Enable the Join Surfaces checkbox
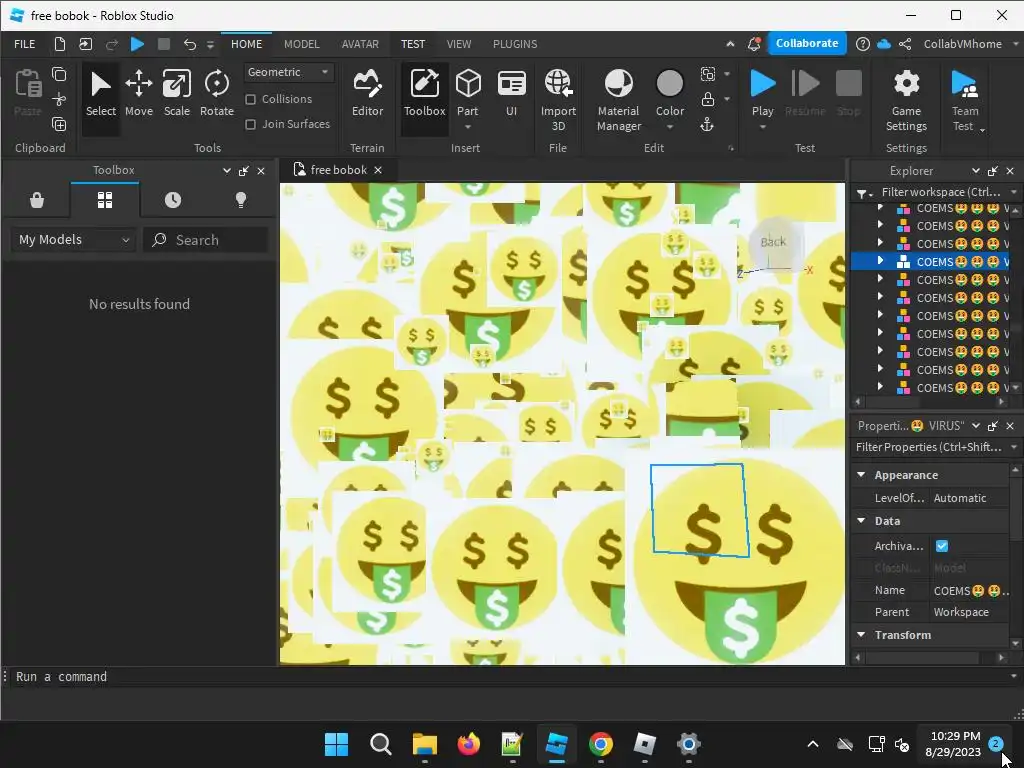 pos(250,124)
